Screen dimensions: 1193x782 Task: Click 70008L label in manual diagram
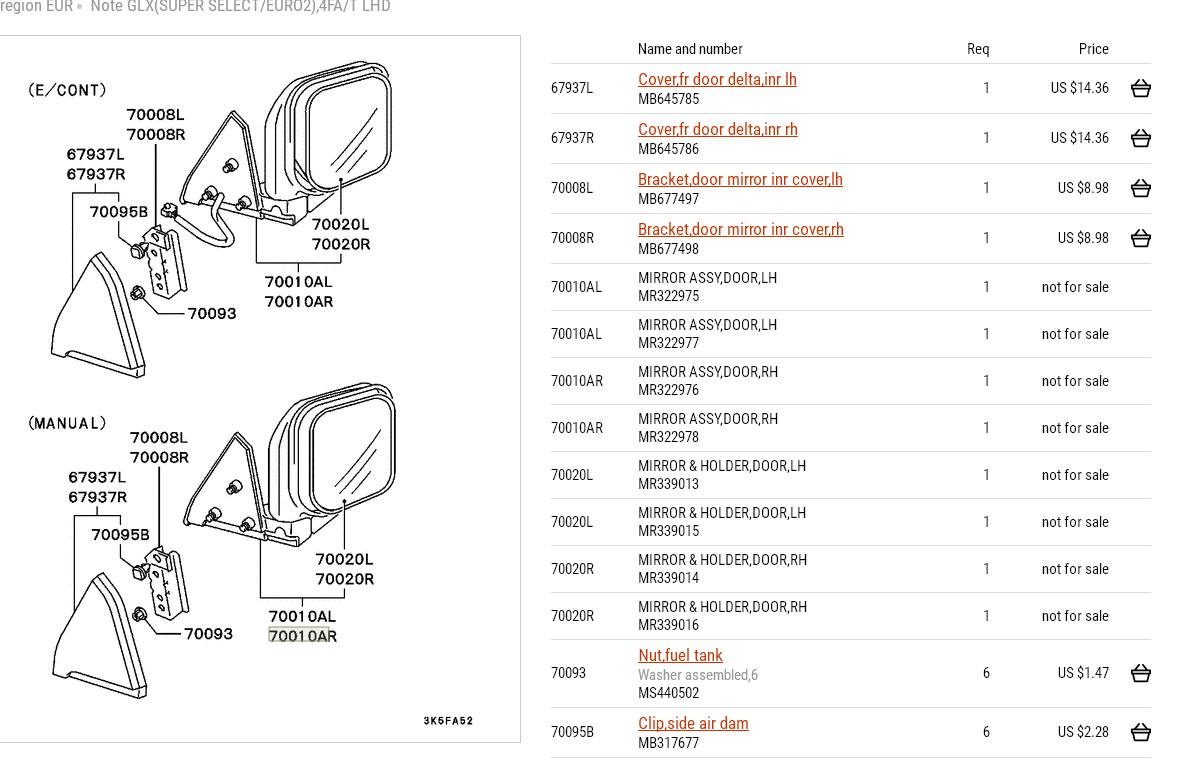click(x=159, y=438)
